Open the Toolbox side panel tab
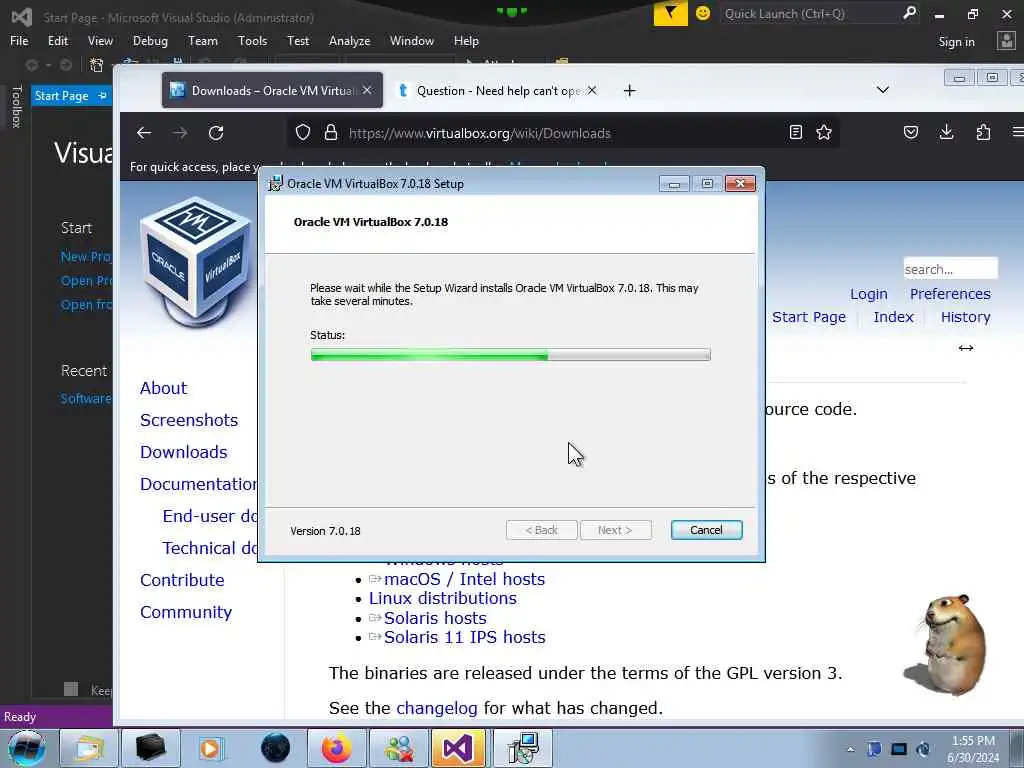The width and height of the screenshot is (1024, 768). (16, 106)
